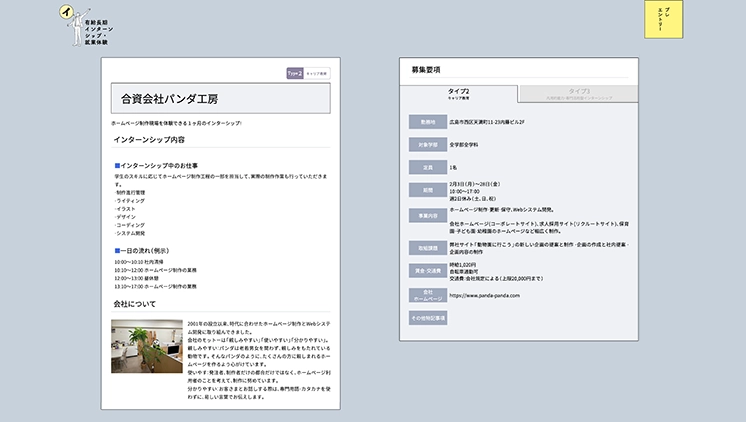
Task: Click the Type 2 badge on company card
Action: click(294, 73)
